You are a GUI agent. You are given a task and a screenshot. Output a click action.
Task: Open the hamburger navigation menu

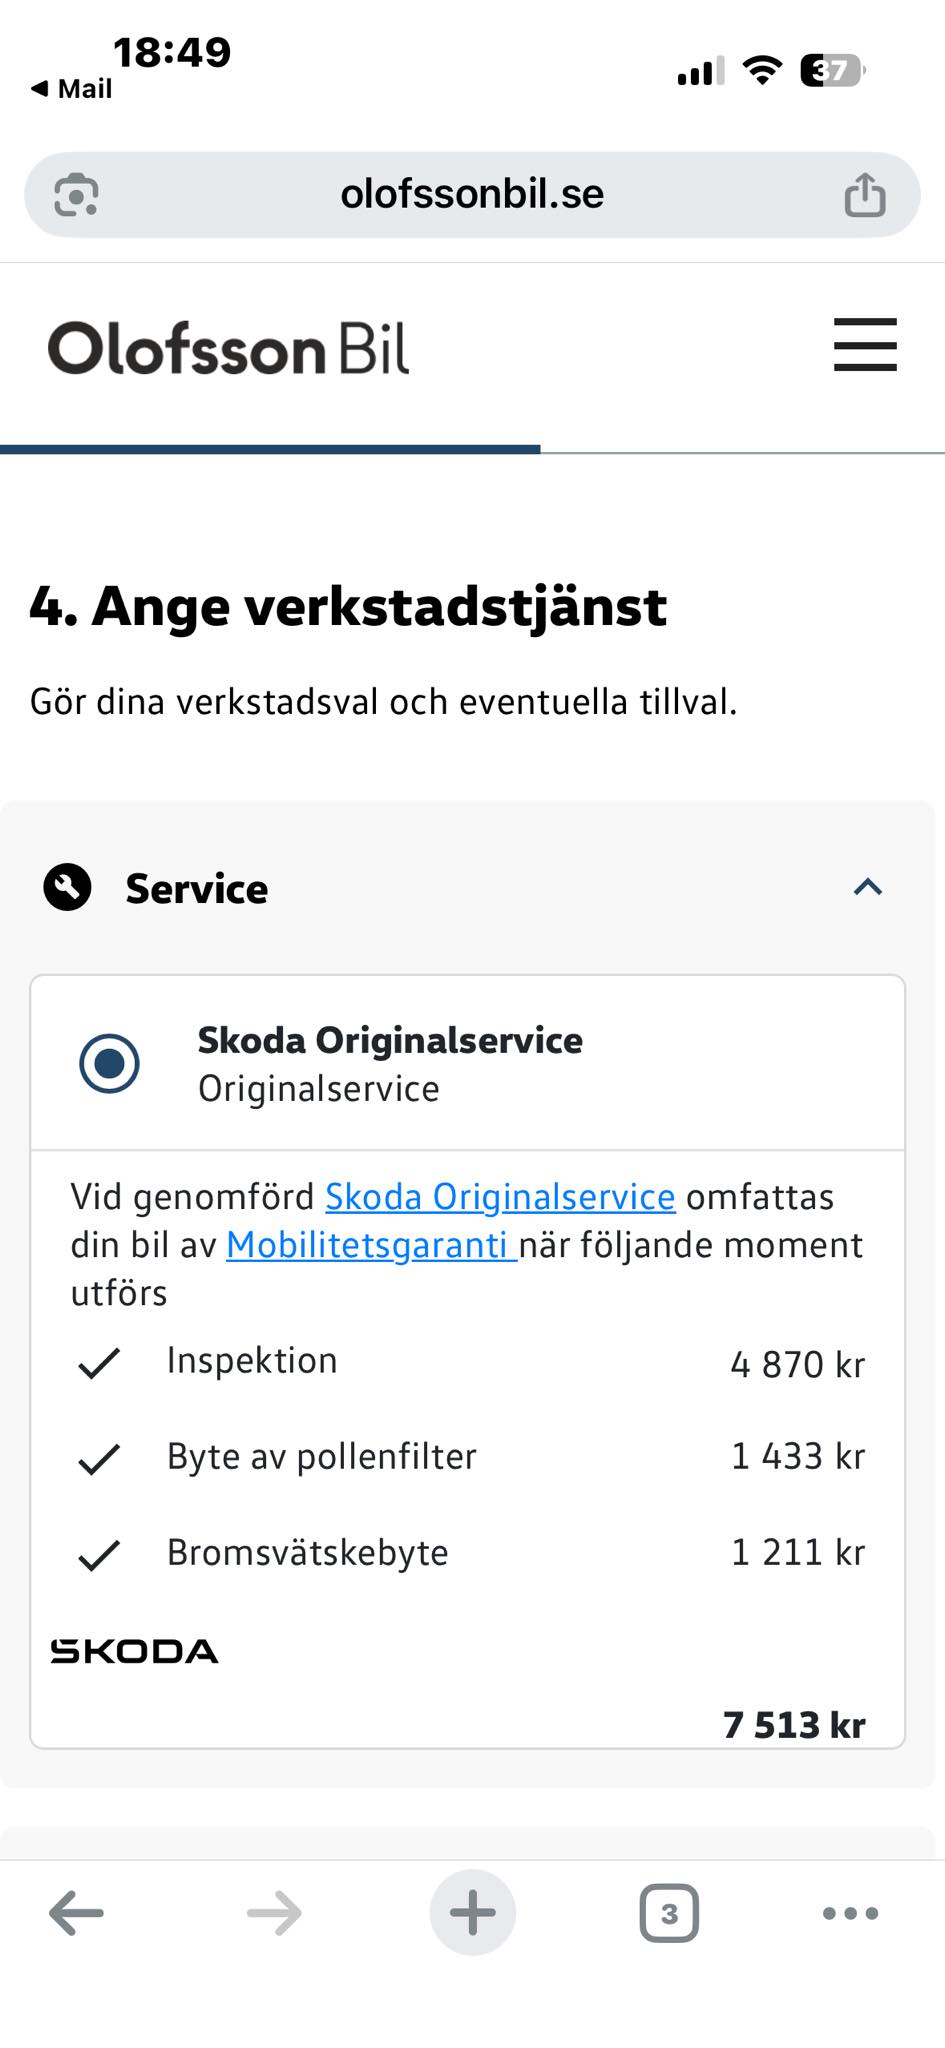coord(865,345)
